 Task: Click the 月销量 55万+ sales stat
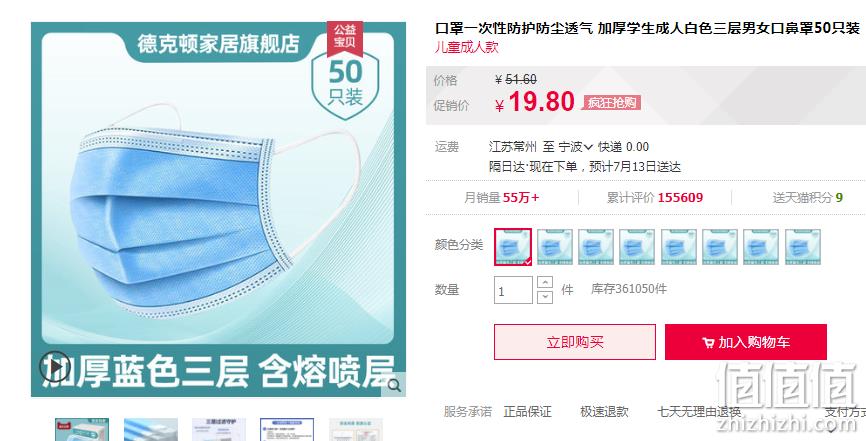pos(501,198)
